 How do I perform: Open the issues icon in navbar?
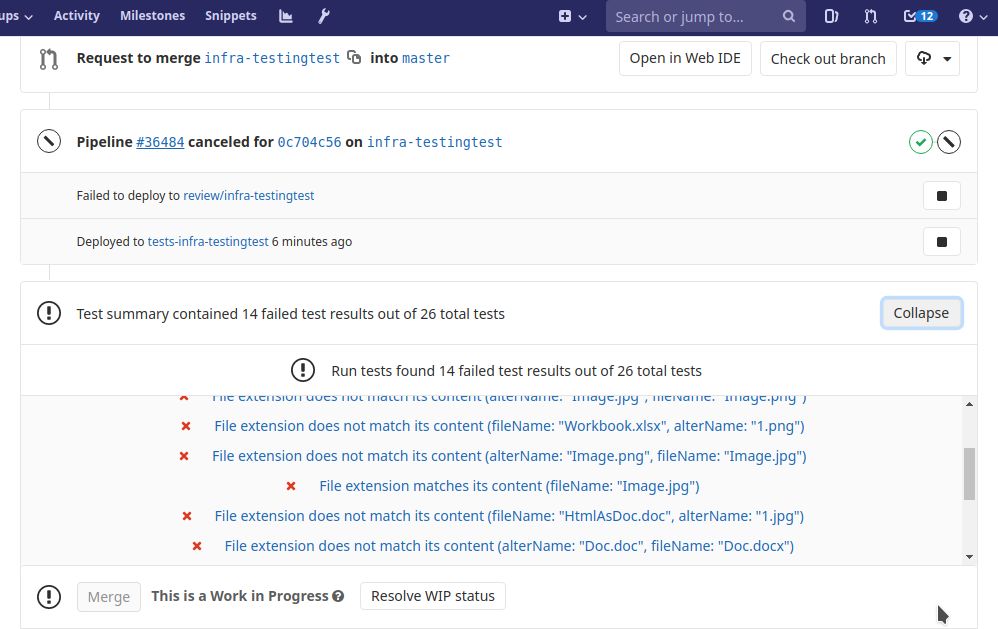click(831, 17)
